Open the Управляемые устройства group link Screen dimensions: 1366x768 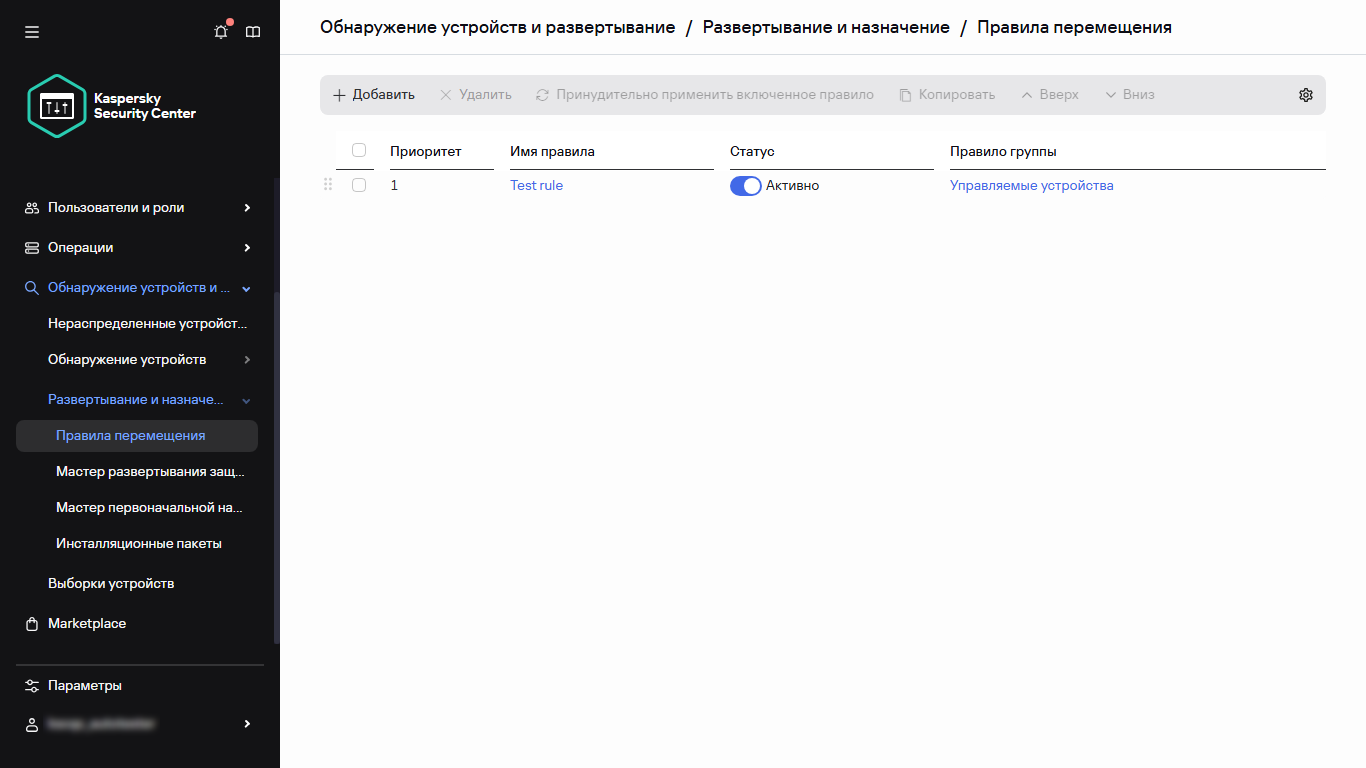point(1031,185)
